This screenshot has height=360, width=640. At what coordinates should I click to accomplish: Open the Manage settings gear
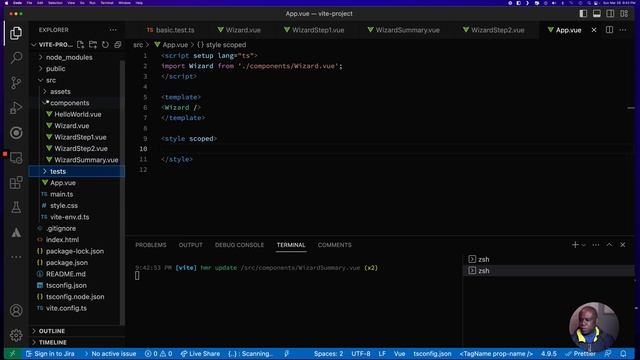pos(16,335)
